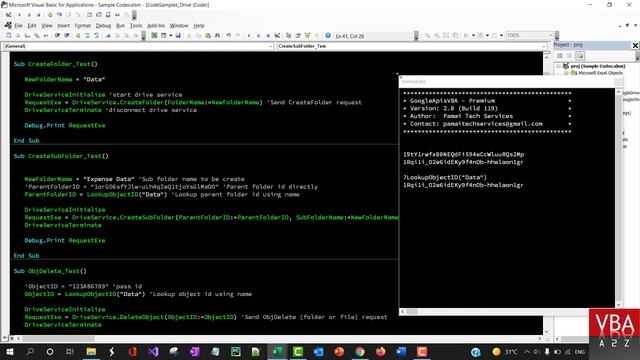
Task: Close the Project panel
Action: [x=635, y=45]
